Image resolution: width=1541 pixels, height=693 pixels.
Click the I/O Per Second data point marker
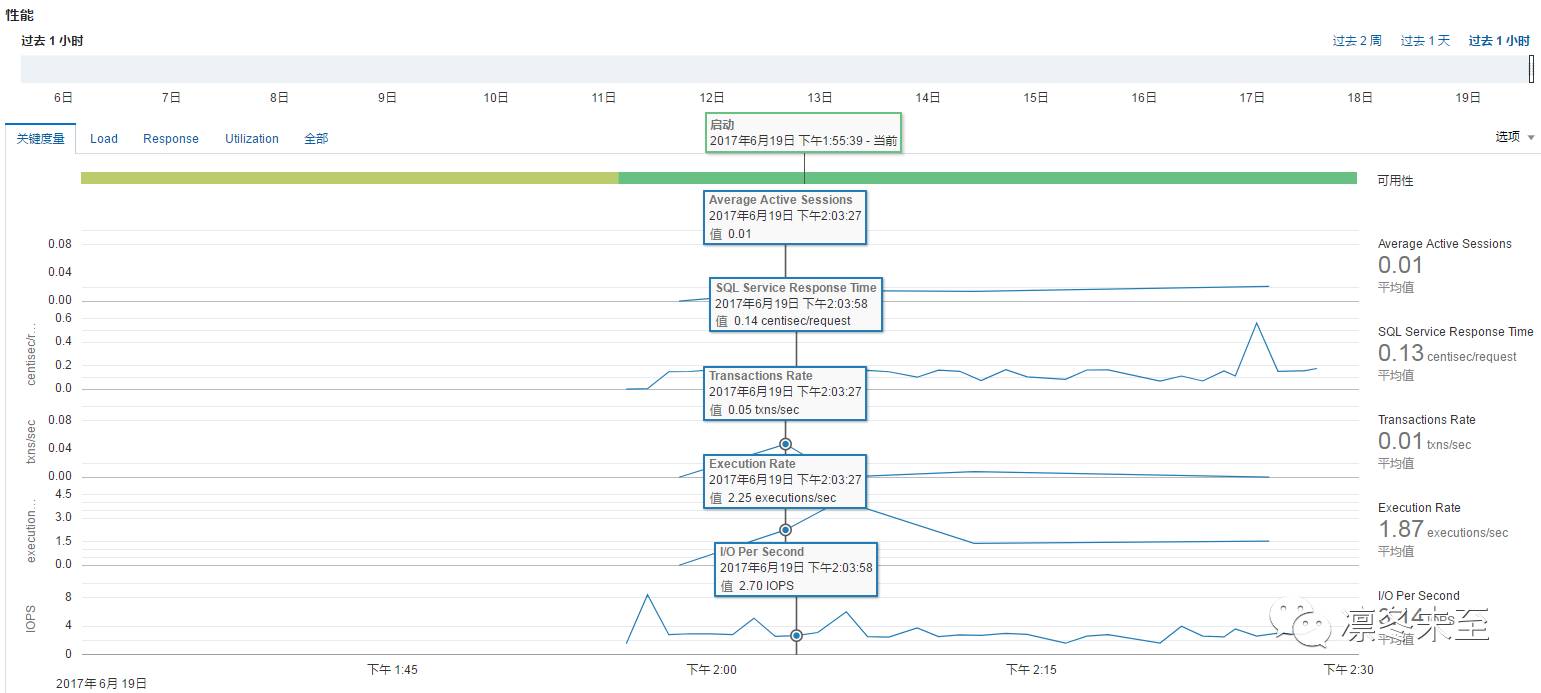[x=796, y=635]
